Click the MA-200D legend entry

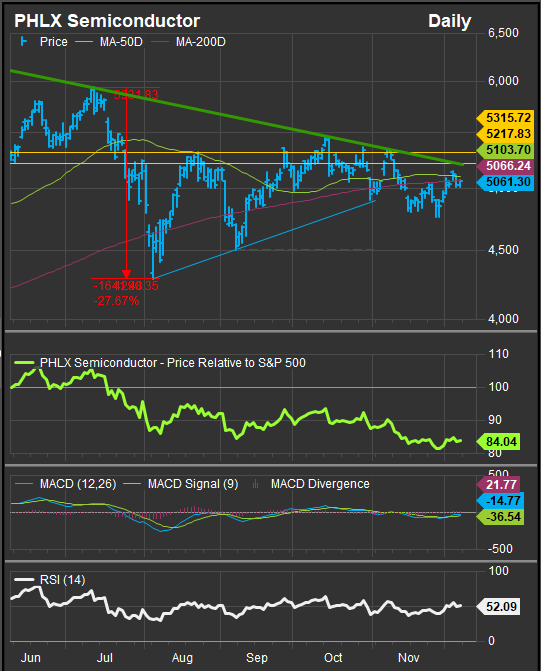(x=187, y=42)
